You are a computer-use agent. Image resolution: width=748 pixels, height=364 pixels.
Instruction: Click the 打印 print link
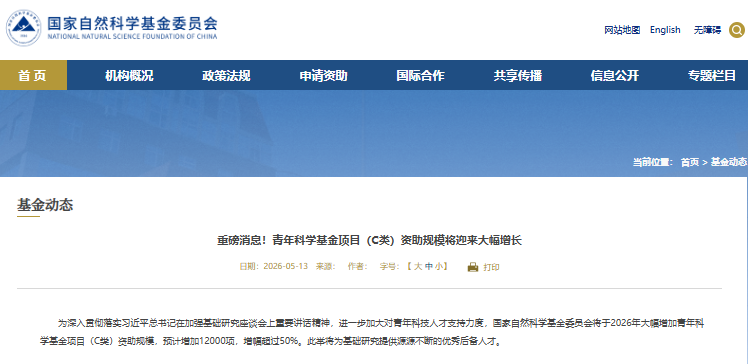click(x=491, y=267)
